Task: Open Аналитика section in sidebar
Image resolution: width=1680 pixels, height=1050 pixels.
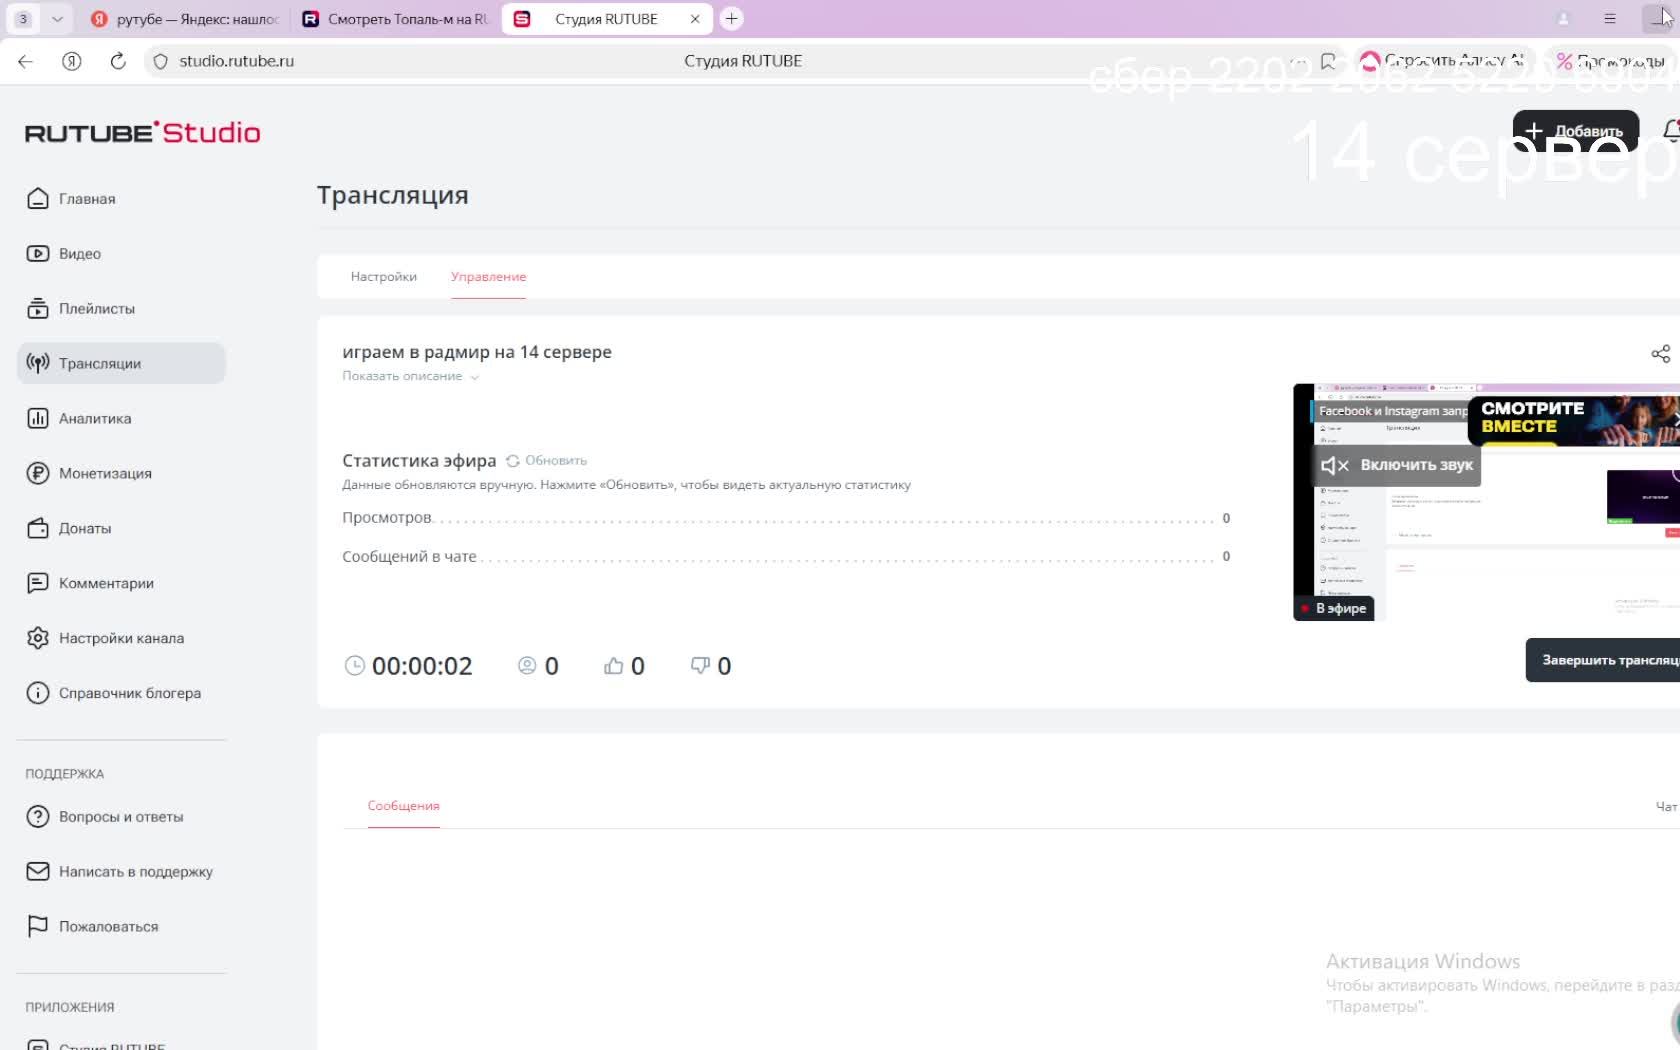Action: click(x=94, y=418)
